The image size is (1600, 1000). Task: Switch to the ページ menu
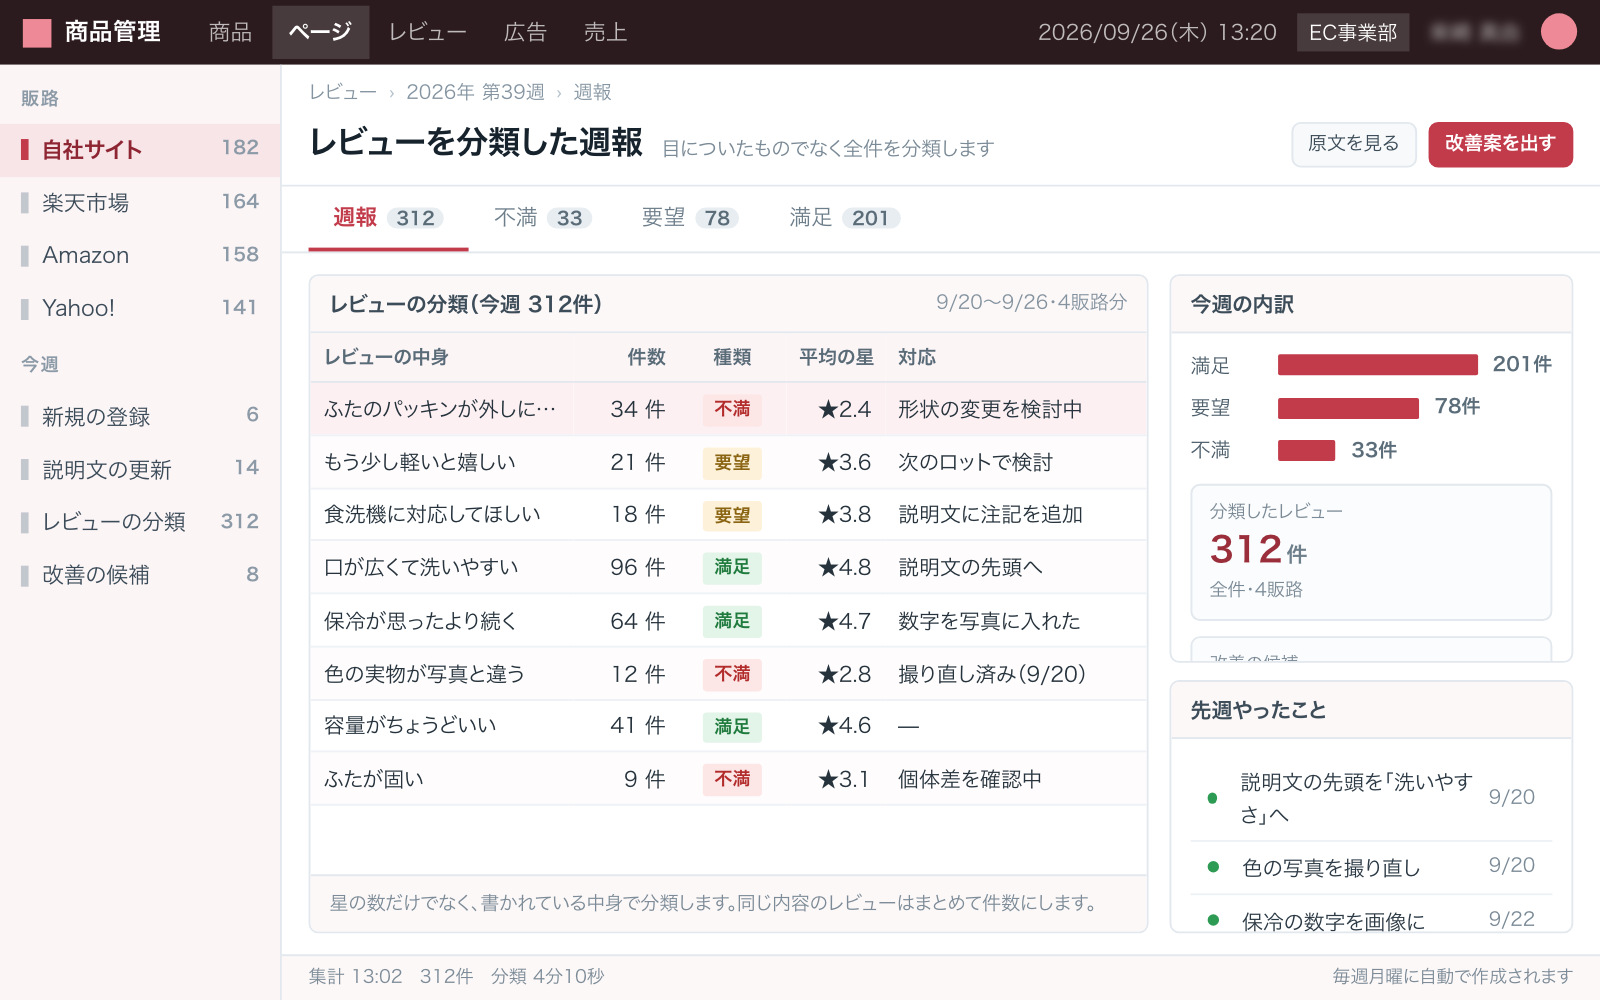pyautogui.click(x=320, y=32)
